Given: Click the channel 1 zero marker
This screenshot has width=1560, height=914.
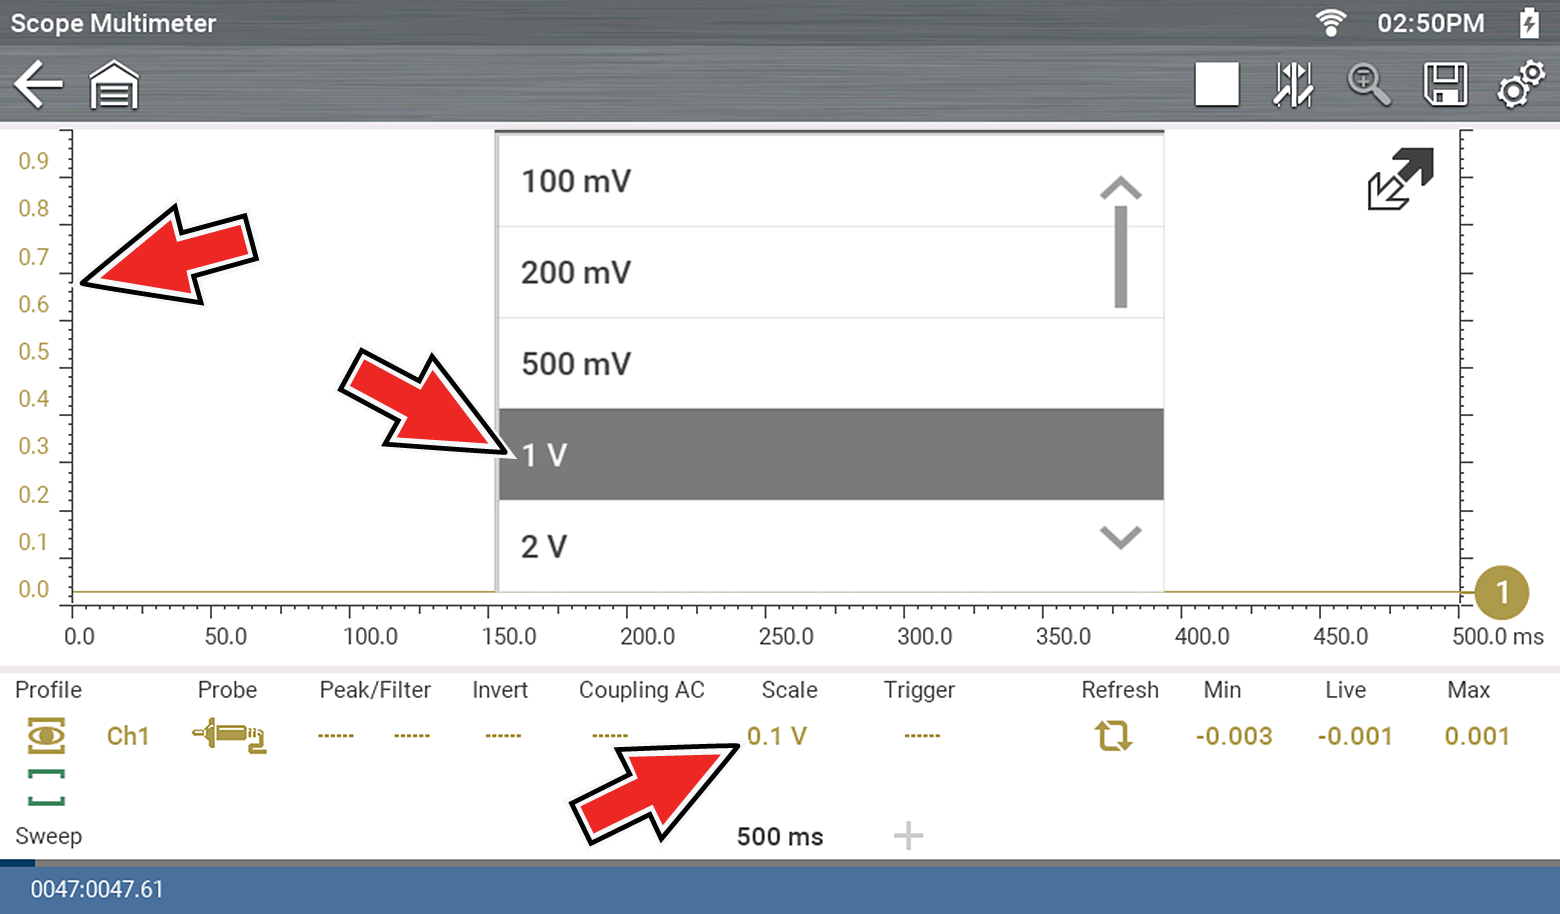Looking at the screenshot, I should 1501,592.
